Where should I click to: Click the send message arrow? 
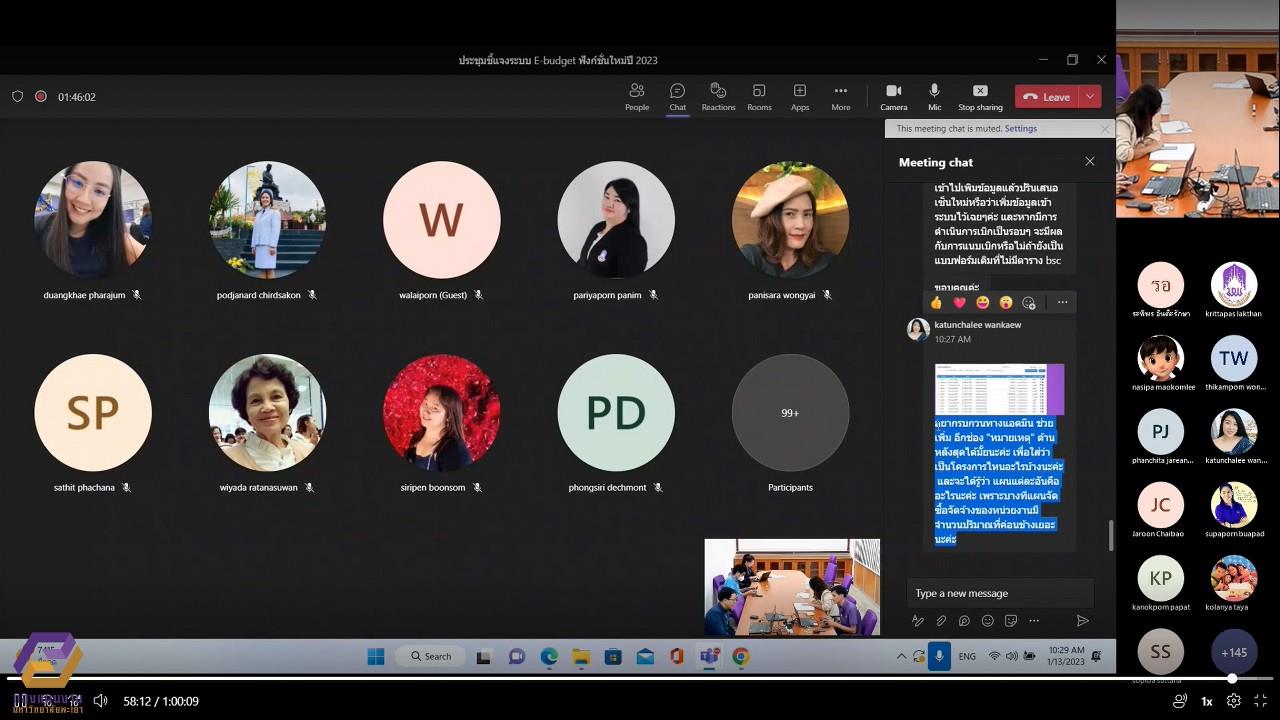1082,621
